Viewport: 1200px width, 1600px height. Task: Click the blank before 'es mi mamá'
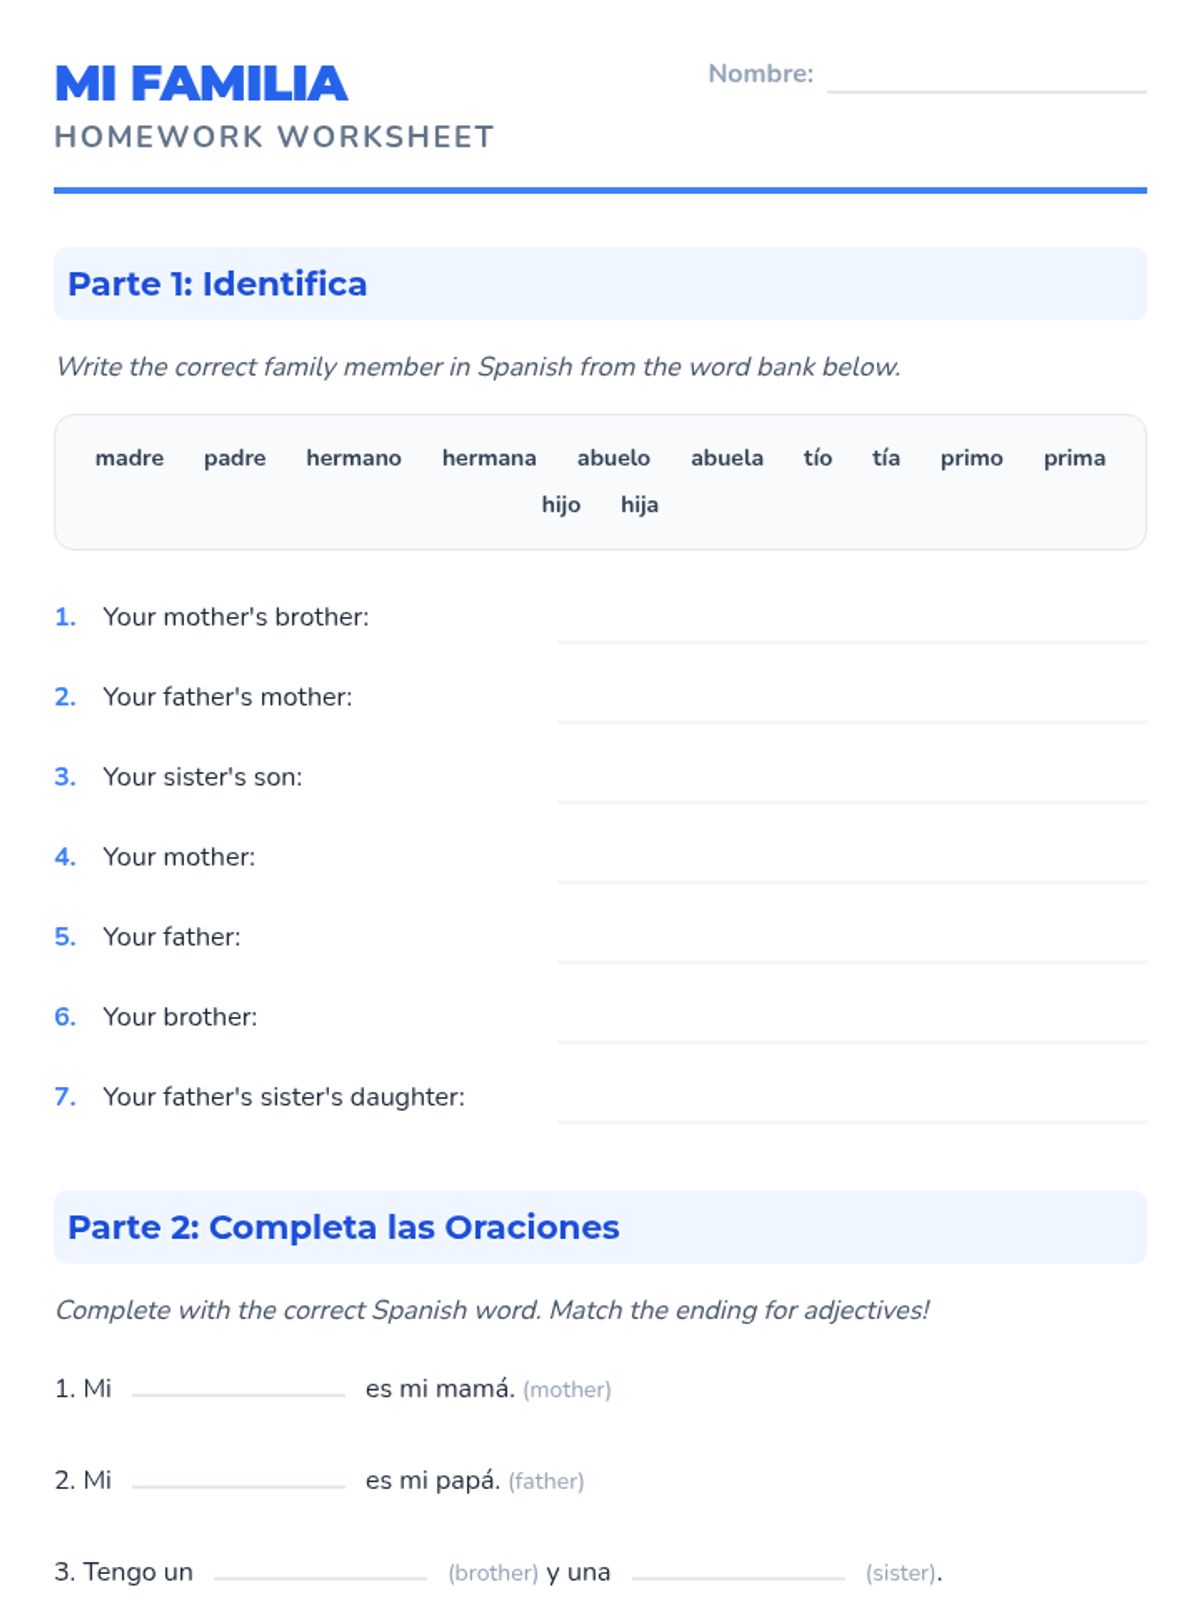[238, 1386]
